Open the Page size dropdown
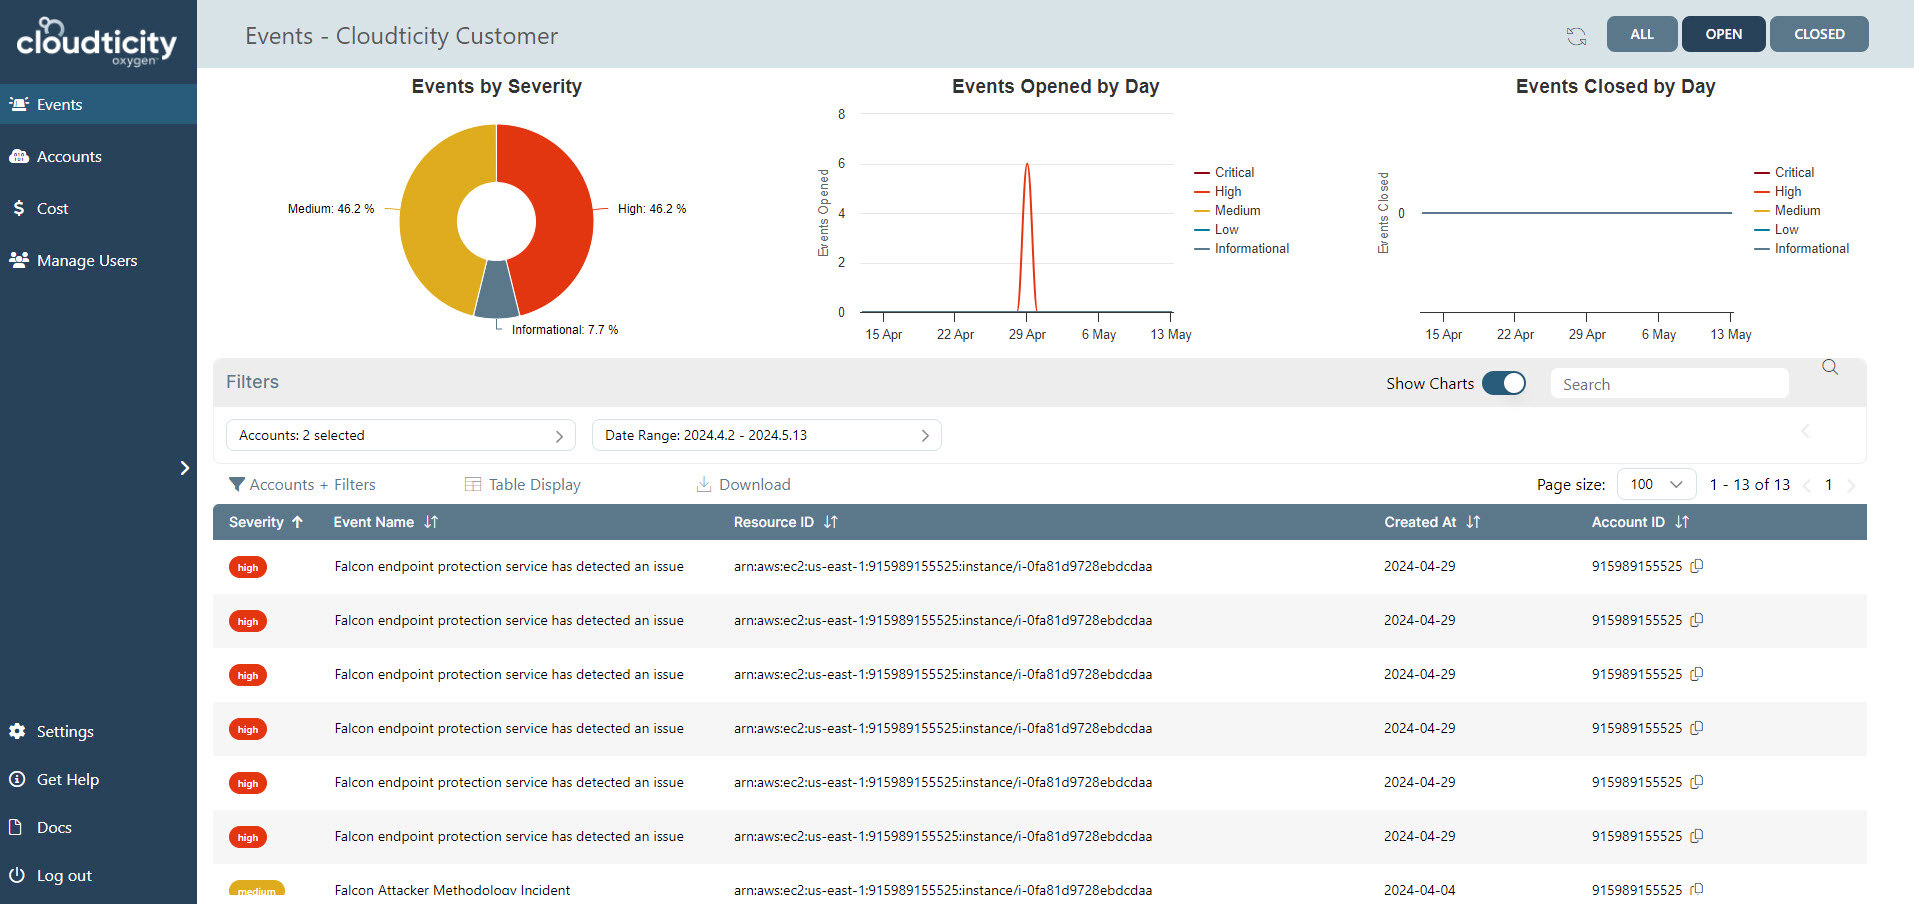The height and width of the screenshot is (904, 1914). (x=1656, y=484)
